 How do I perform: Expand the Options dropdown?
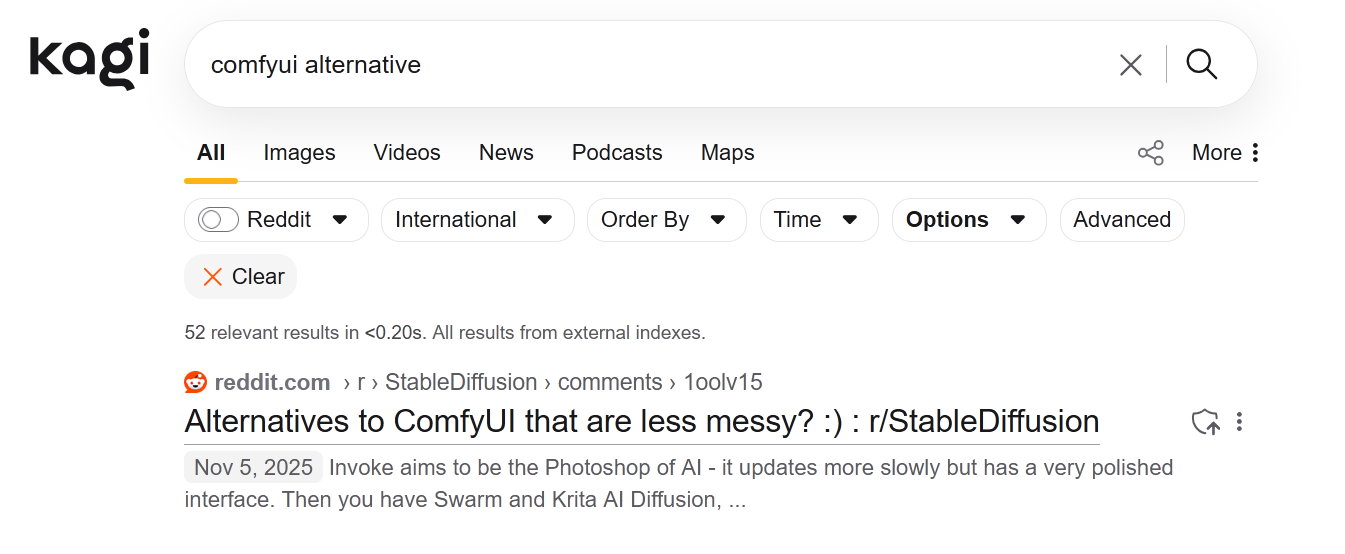coord(969,220)
